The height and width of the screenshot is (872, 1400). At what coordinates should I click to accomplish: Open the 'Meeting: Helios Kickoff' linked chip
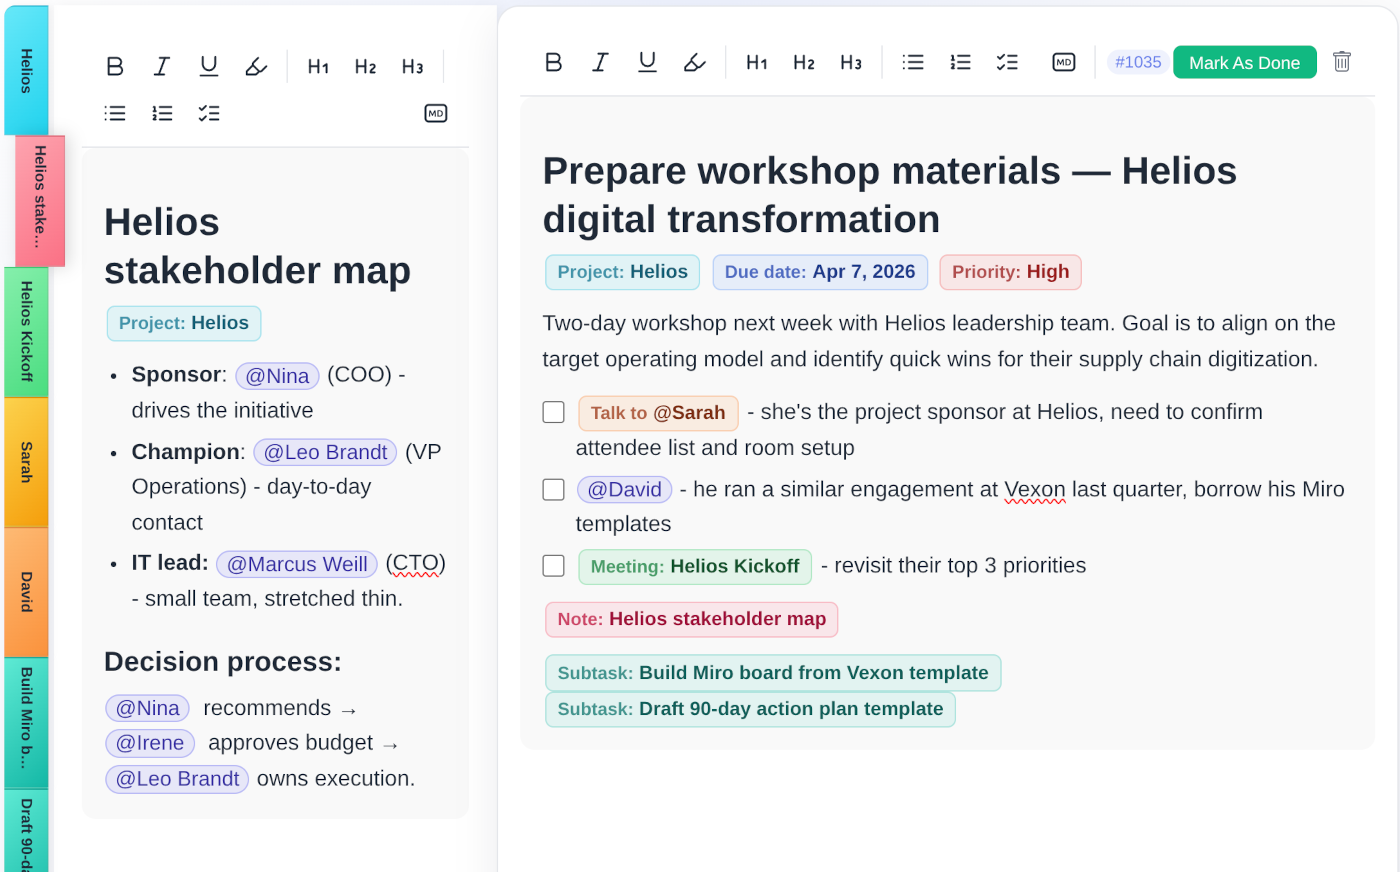695,567
